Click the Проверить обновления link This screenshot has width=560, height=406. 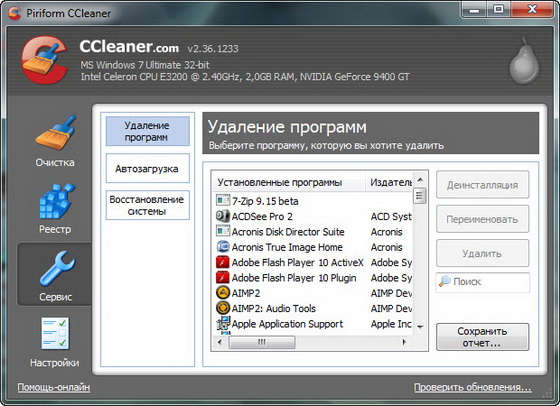(x=472, y=387)
